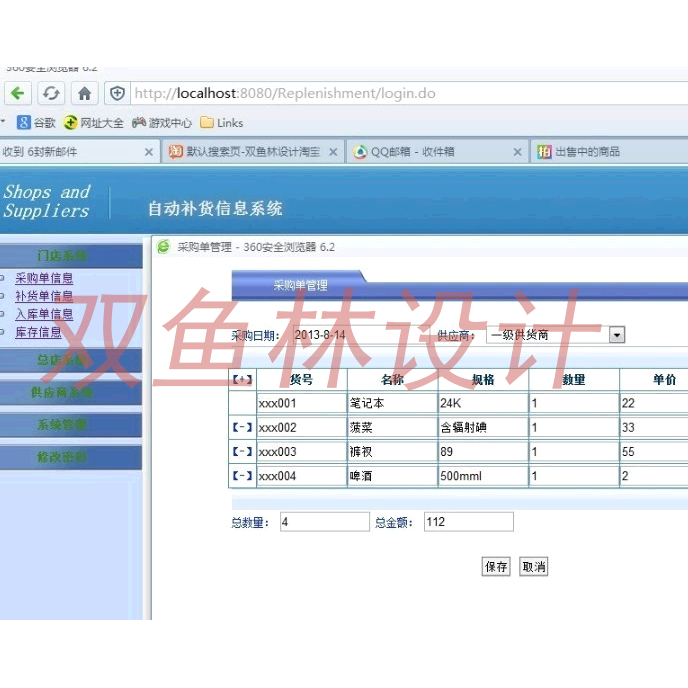
Task: Open the Links bookmark folder
Action: pyautogui.click(x=222, y=122)
